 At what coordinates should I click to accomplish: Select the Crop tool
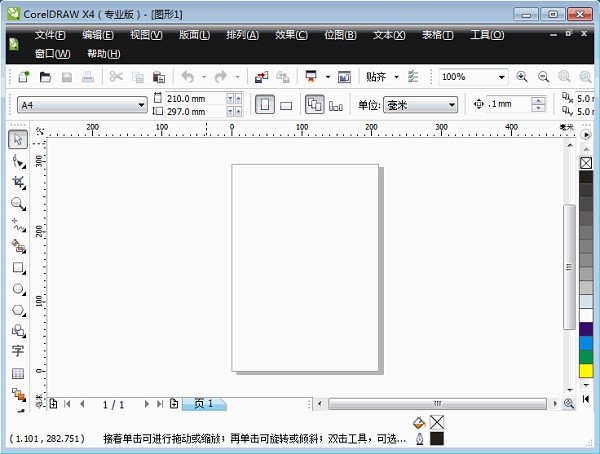pyautogui.click(x=18, y=182)
